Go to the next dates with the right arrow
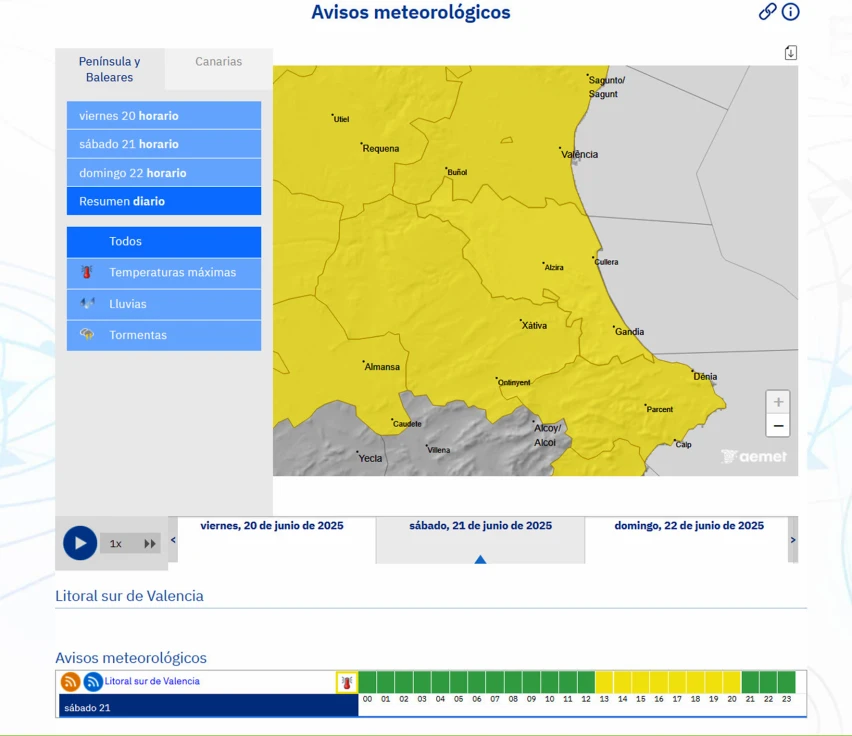 pos(793,540)
